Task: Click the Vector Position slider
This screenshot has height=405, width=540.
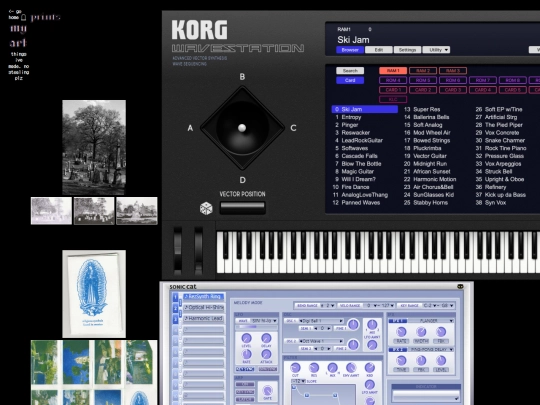Action: coord(242,208)
